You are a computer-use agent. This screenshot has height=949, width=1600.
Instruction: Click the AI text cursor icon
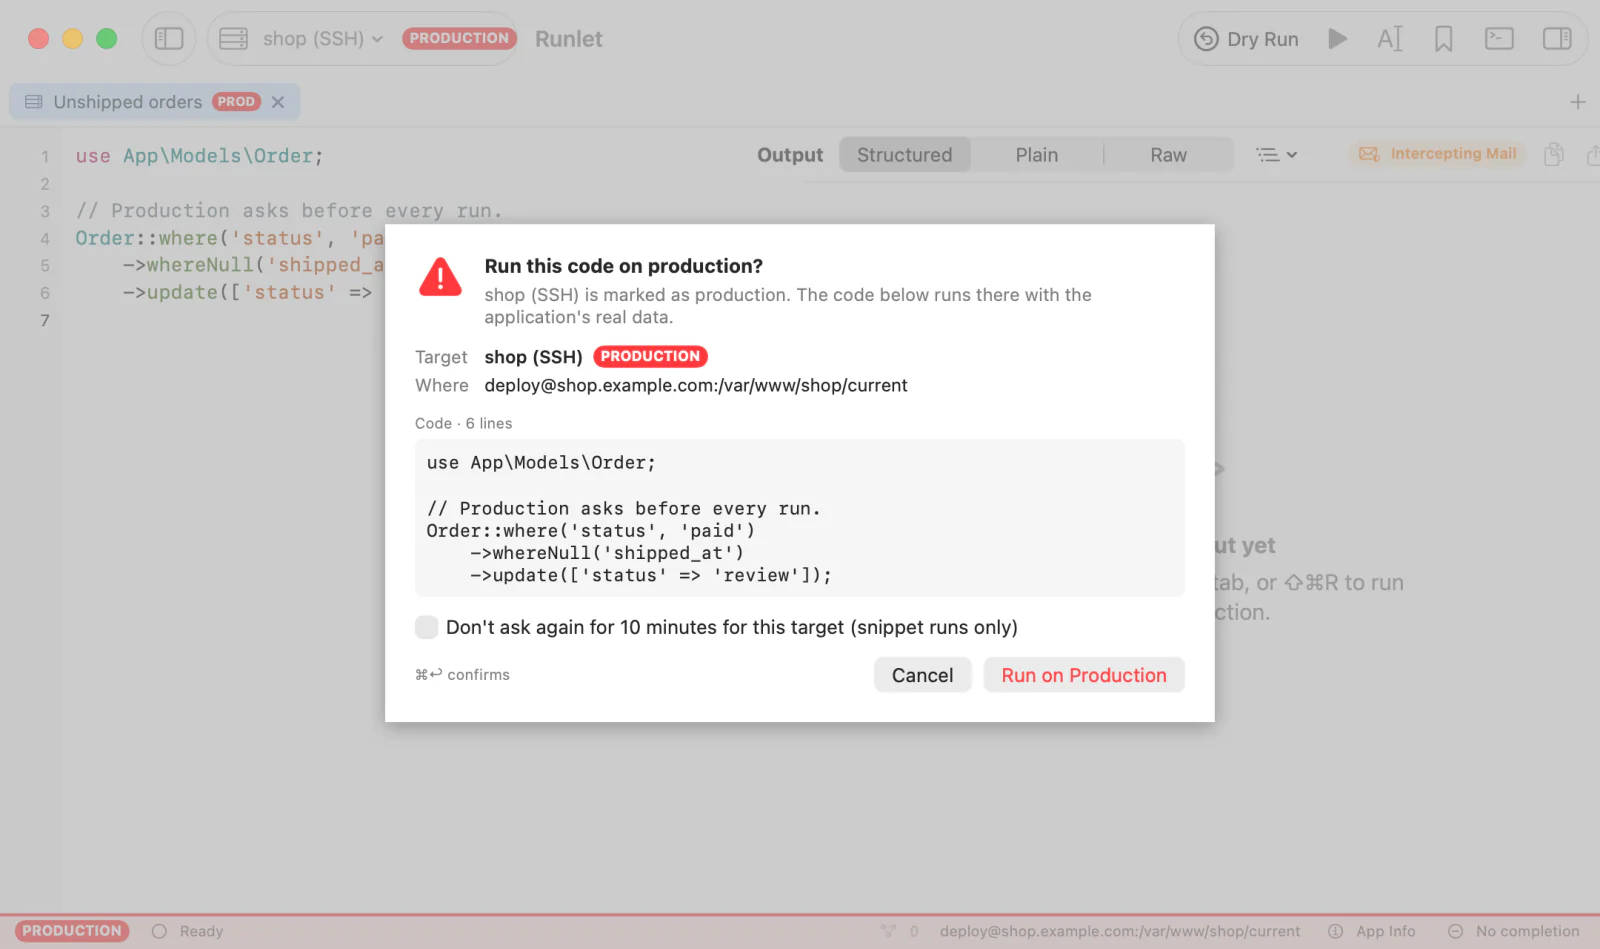[x=1390, y=39]
